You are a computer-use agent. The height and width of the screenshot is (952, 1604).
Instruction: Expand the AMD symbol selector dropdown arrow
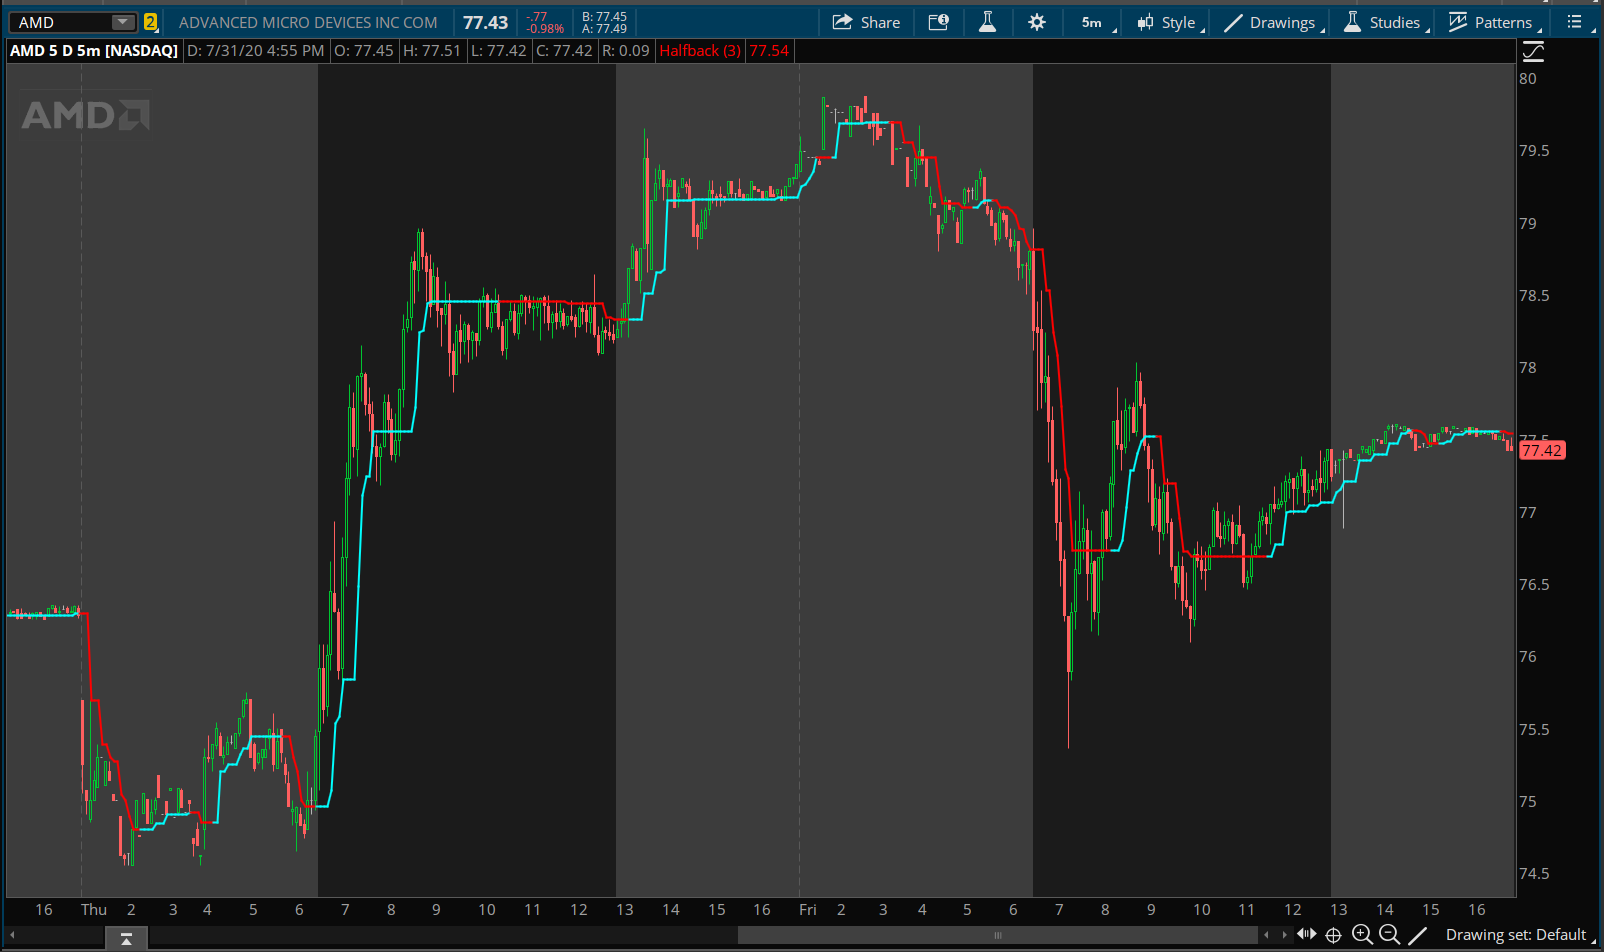[122, 22]
